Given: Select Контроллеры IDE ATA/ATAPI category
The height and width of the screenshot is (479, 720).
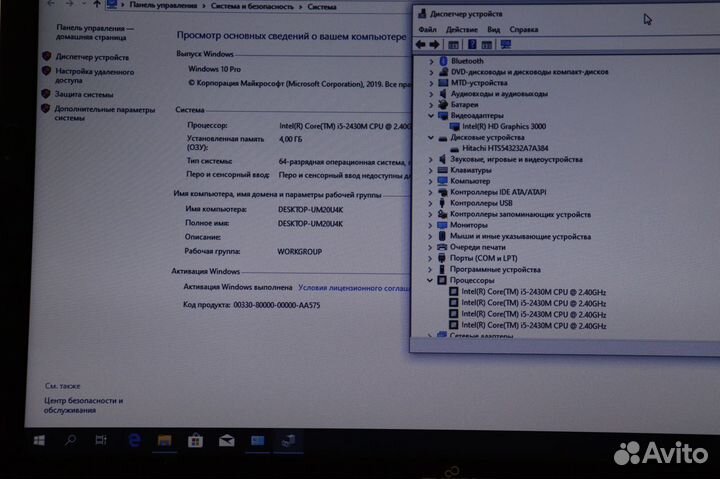Looking at the screenshot, I should click(498, 192).
